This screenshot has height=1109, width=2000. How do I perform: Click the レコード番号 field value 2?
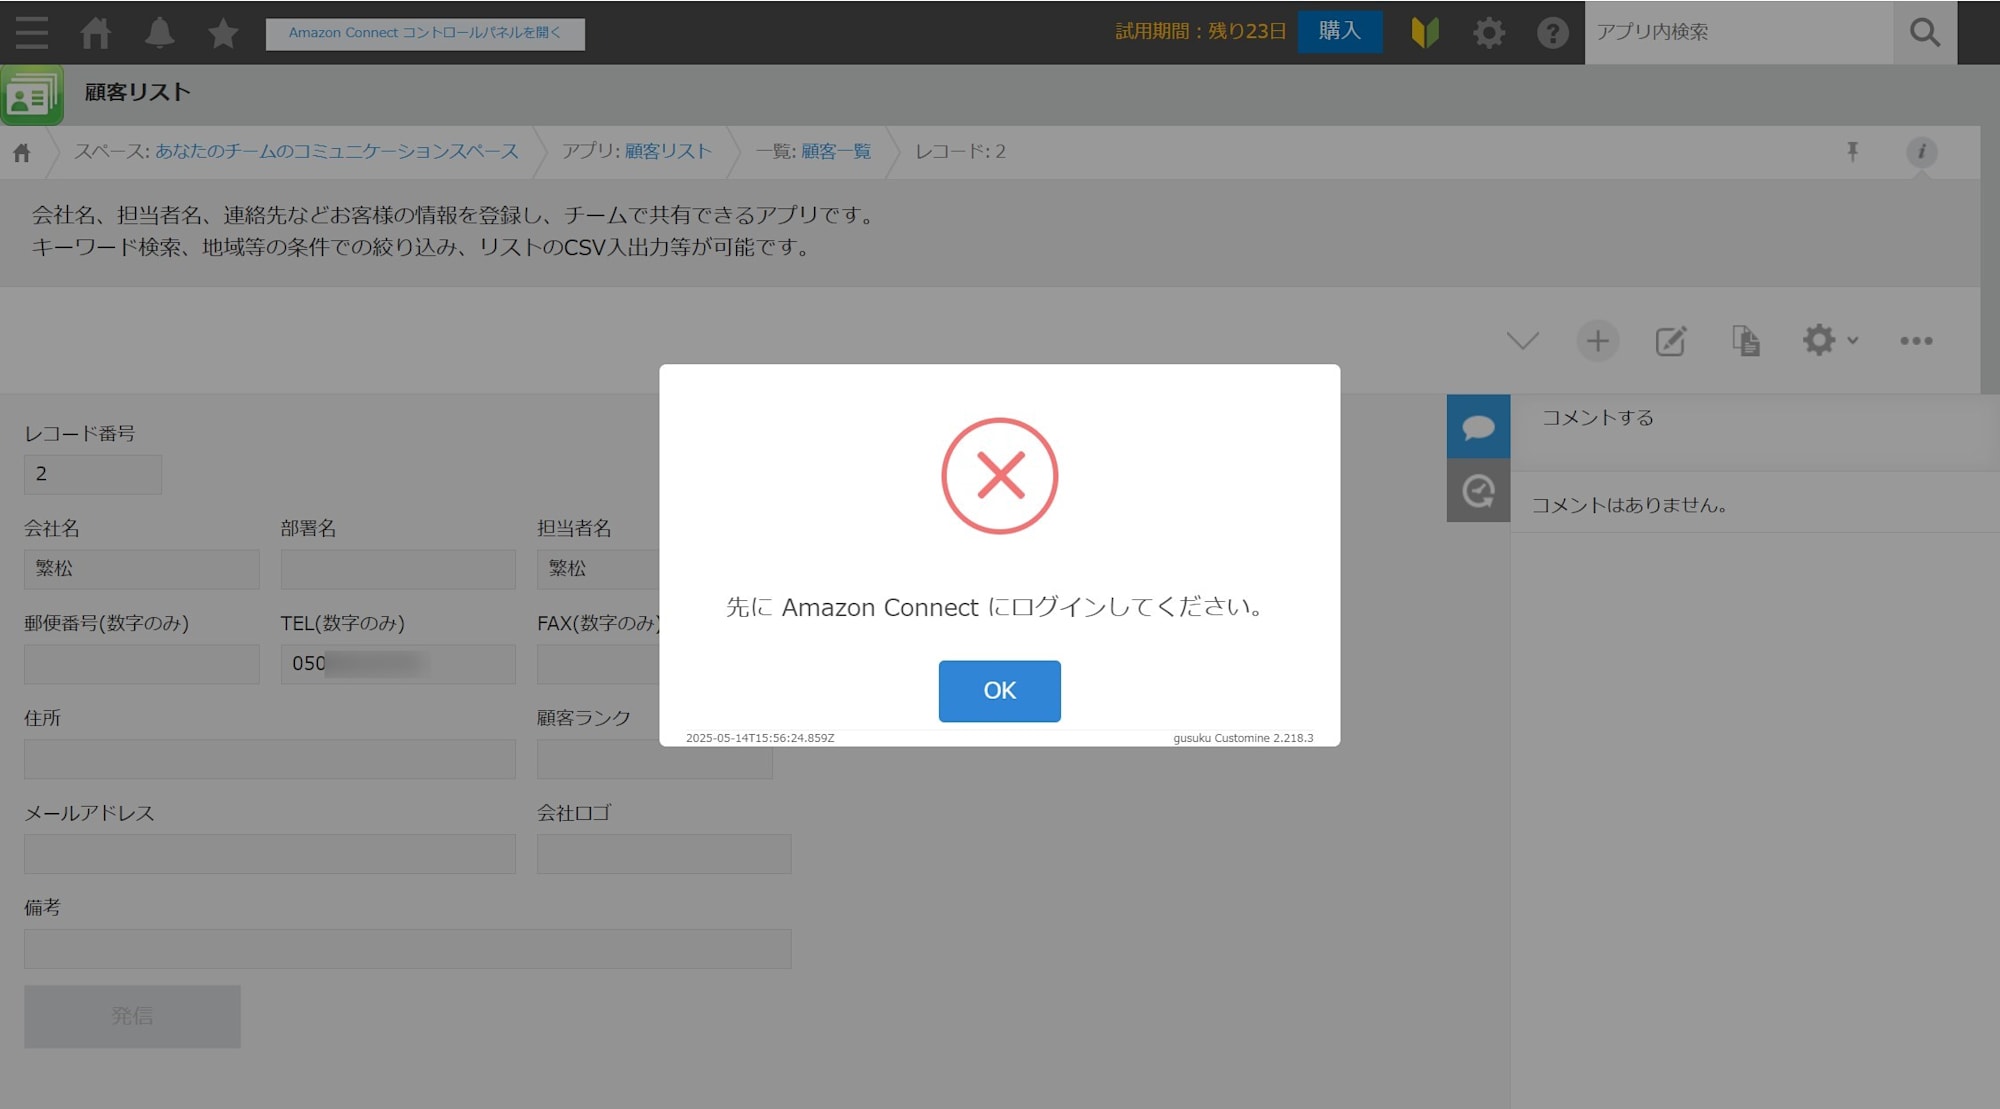pyautogui.click(x=93, y=475)
